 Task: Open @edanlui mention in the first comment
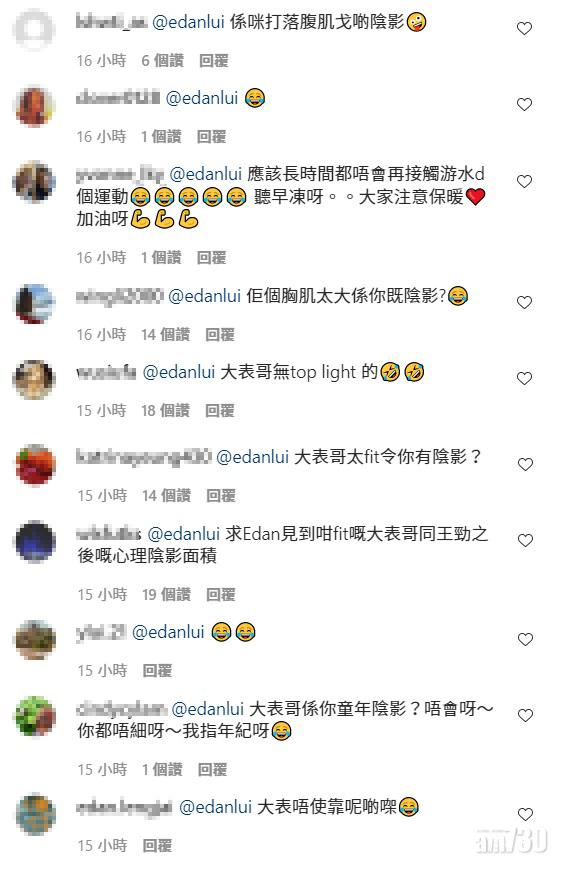[x=188, y=22]
